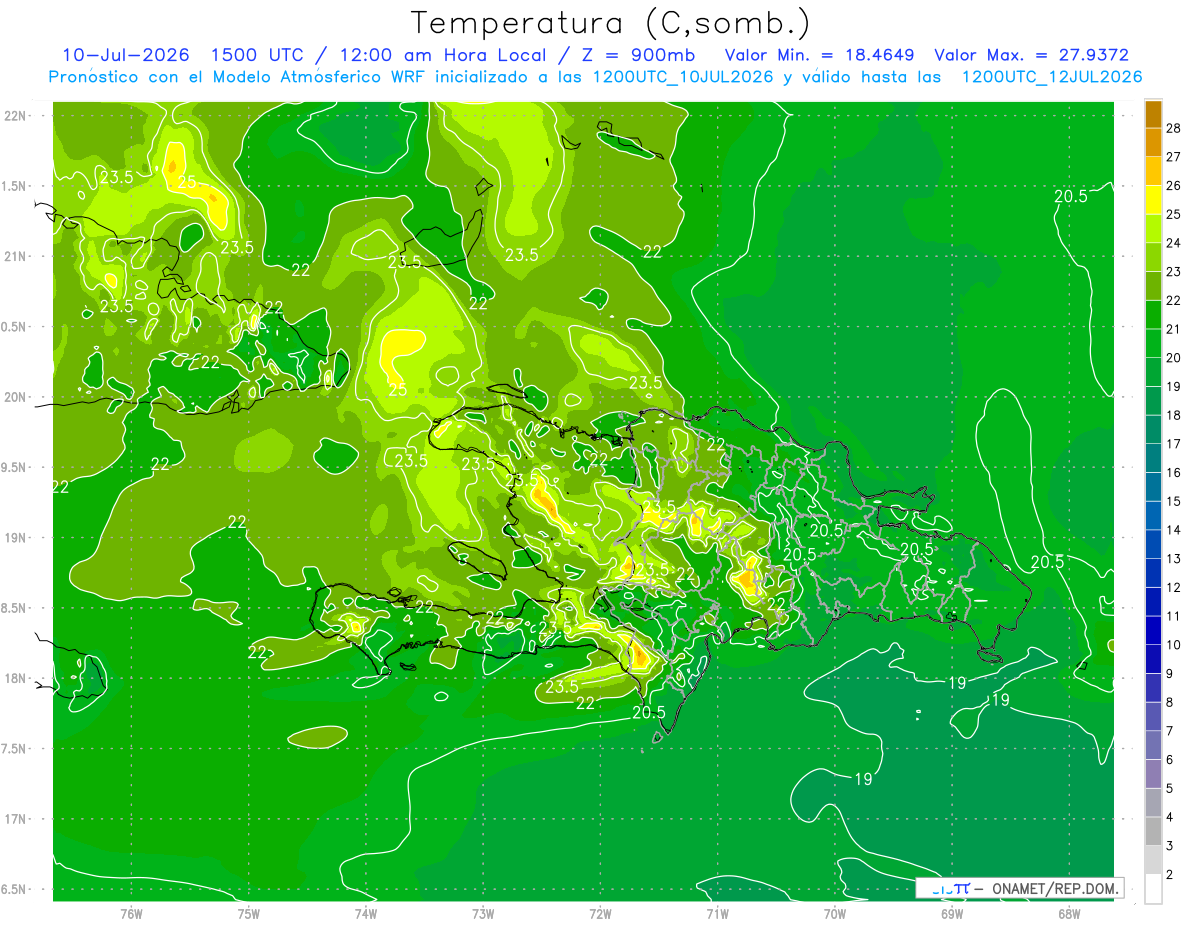This screenshot has height=927, width=1200.
Task: Select gray swatch between 3 and 4
Action: 1153,832
